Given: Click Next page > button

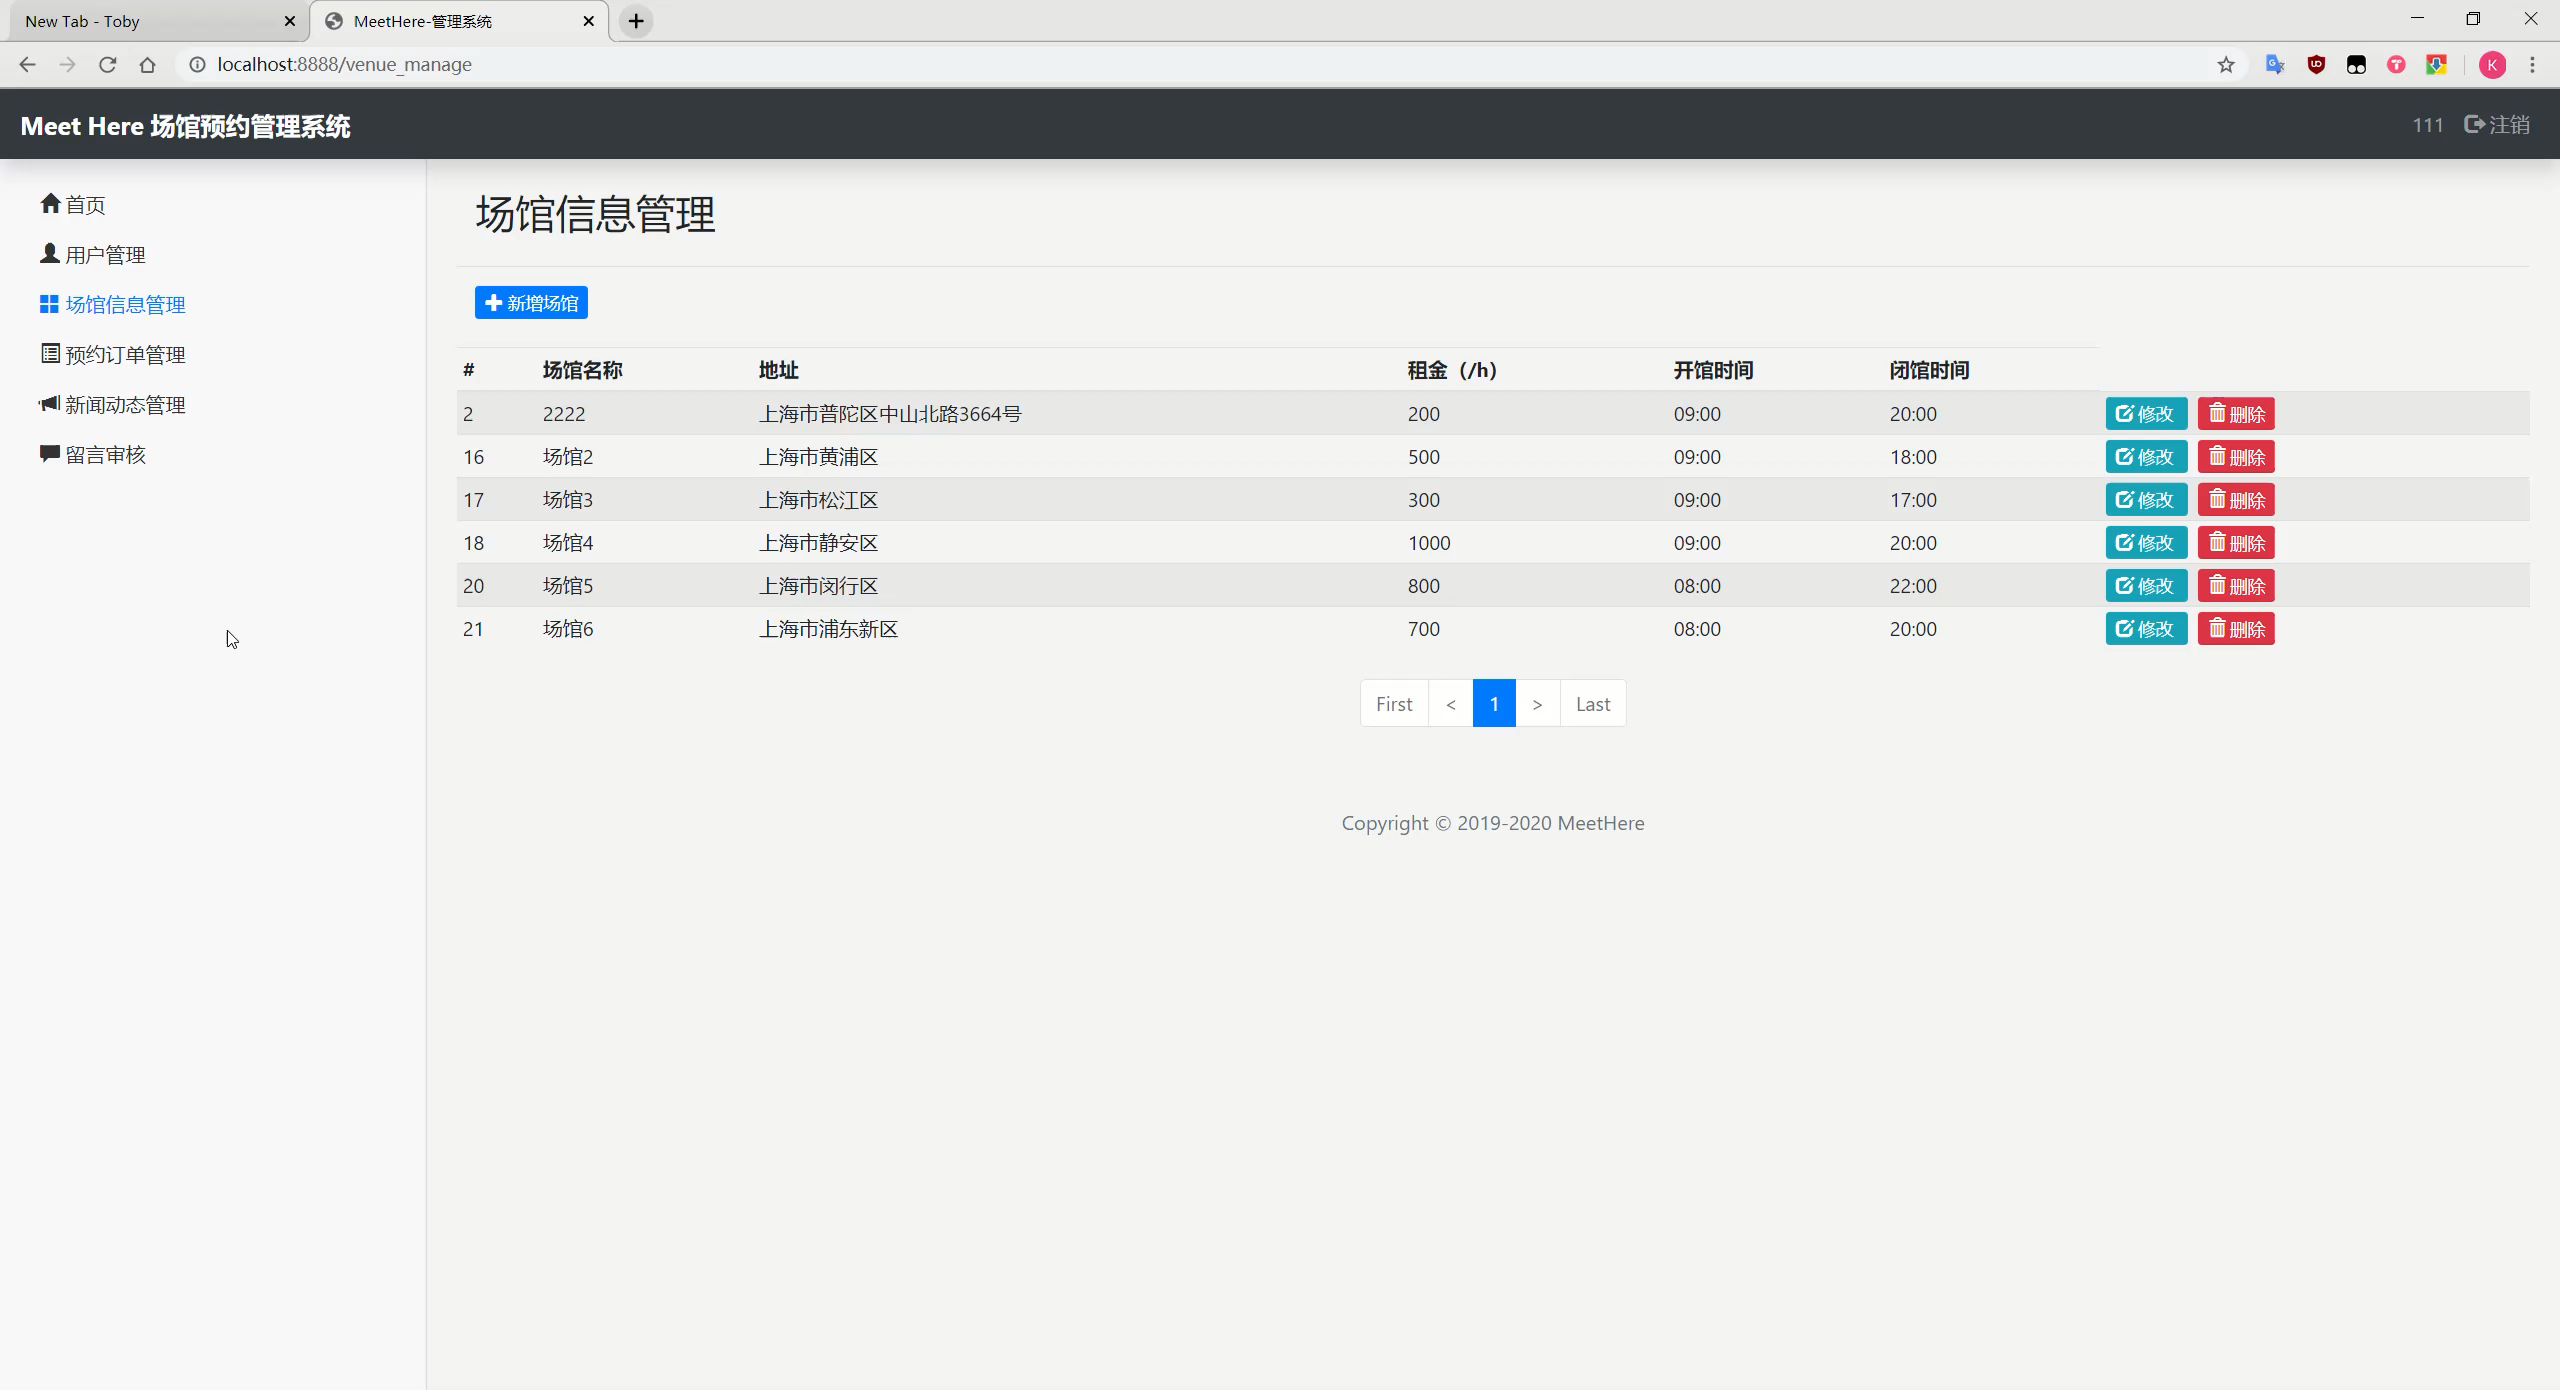Looking at the screenshot, I should pyautogui.click(x=1537, y=704).
